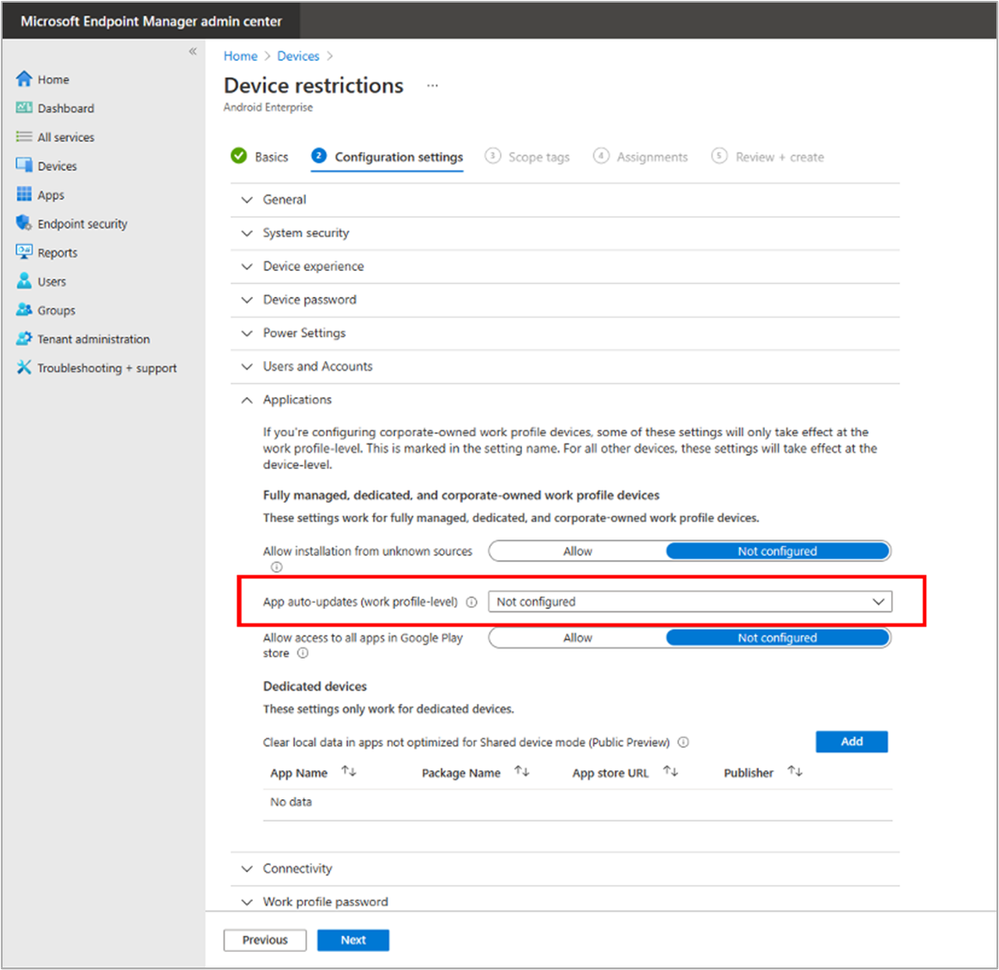Expand the Power Settings section
This screenshot has width=999, height=970.
[565, 333]
